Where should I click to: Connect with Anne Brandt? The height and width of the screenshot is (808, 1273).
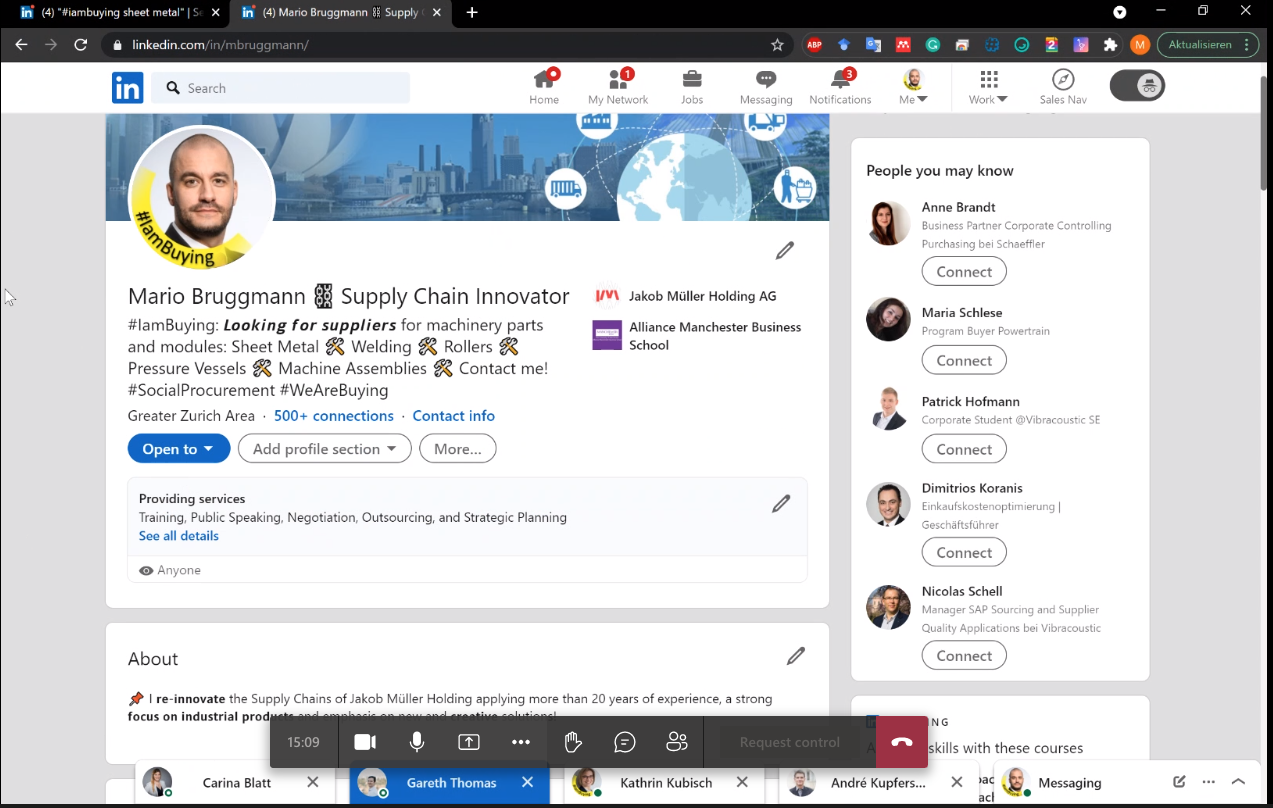pyautogui.click(x=964, y=271)
